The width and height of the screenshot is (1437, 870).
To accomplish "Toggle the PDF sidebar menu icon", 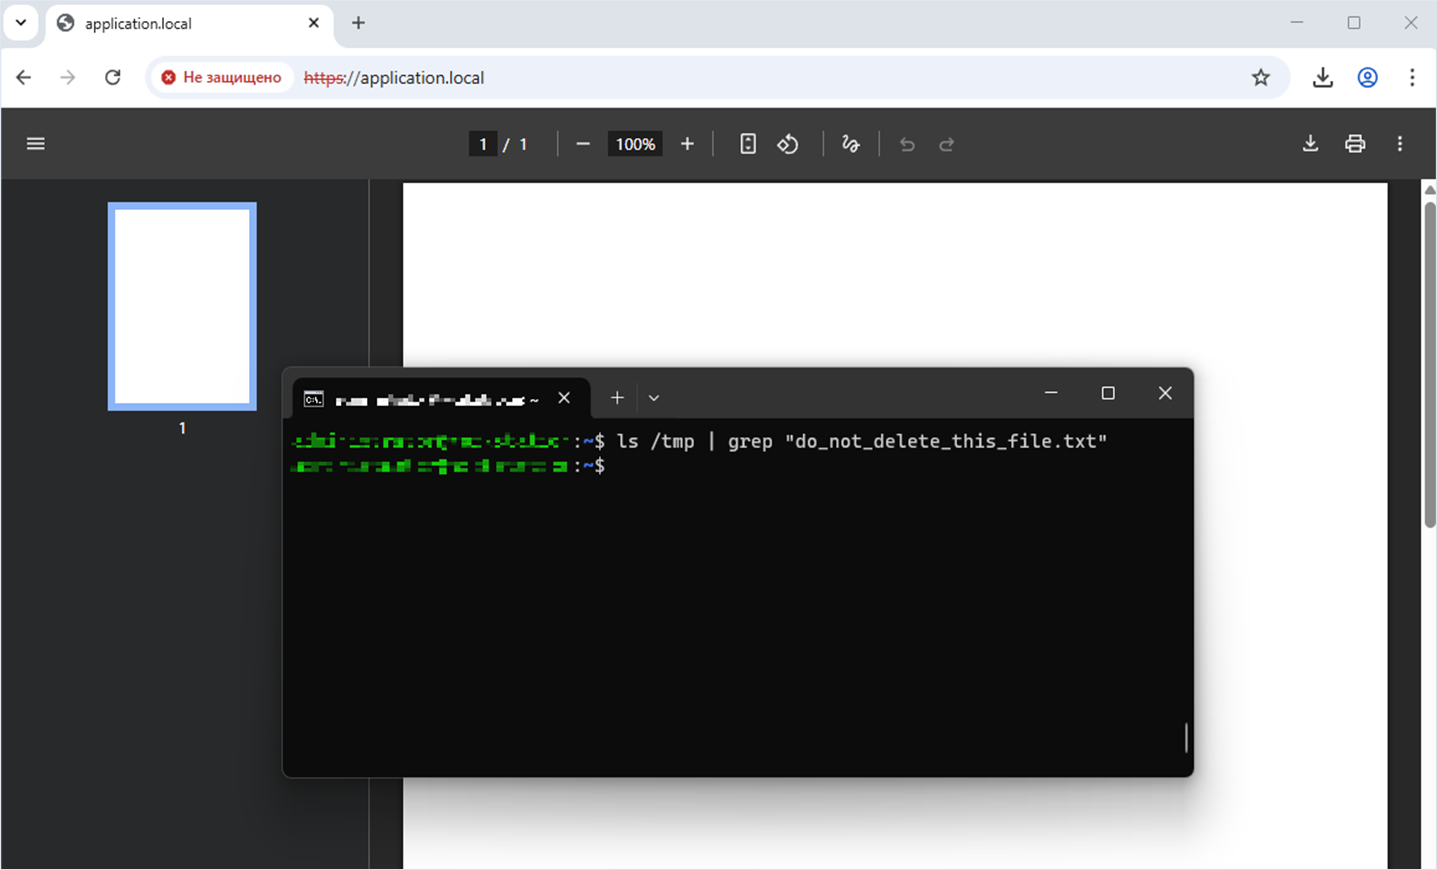I will [36, 144].
